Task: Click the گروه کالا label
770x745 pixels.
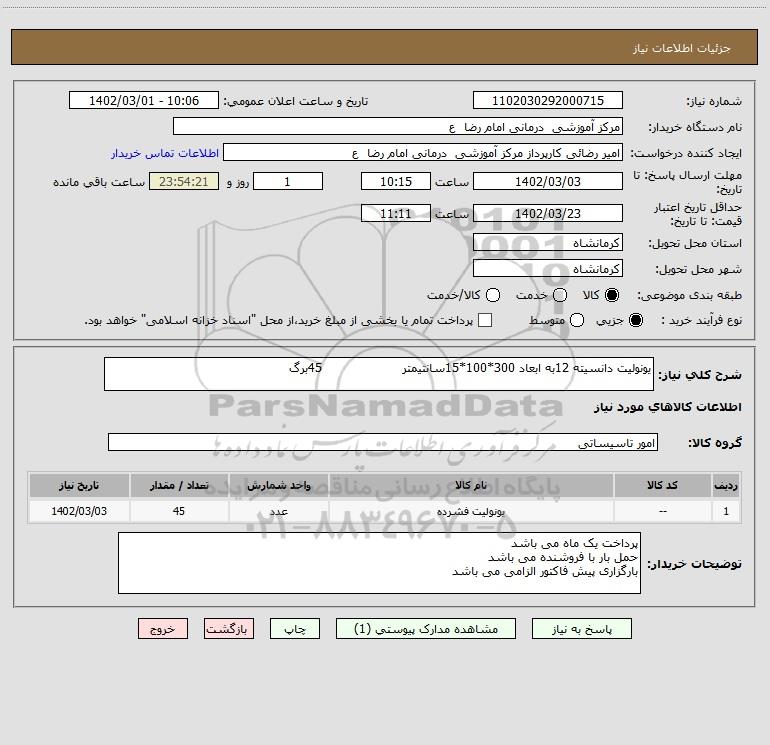Action: 715,443
